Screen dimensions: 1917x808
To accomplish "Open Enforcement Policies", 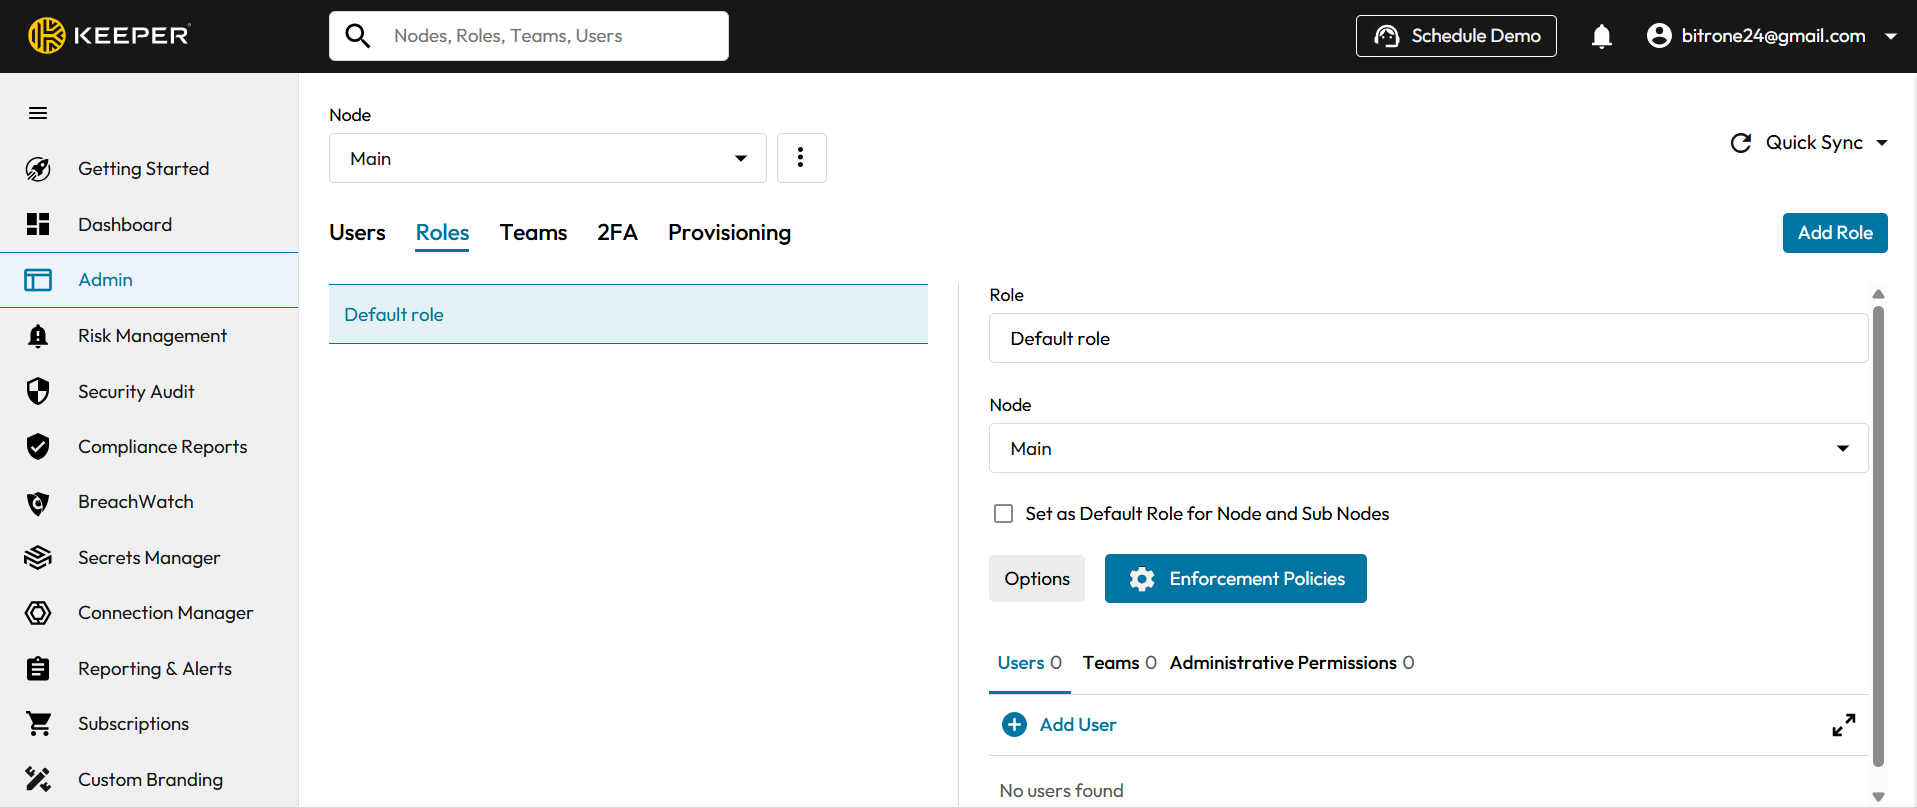I will pyautogui.click(x=1235, y=579).
